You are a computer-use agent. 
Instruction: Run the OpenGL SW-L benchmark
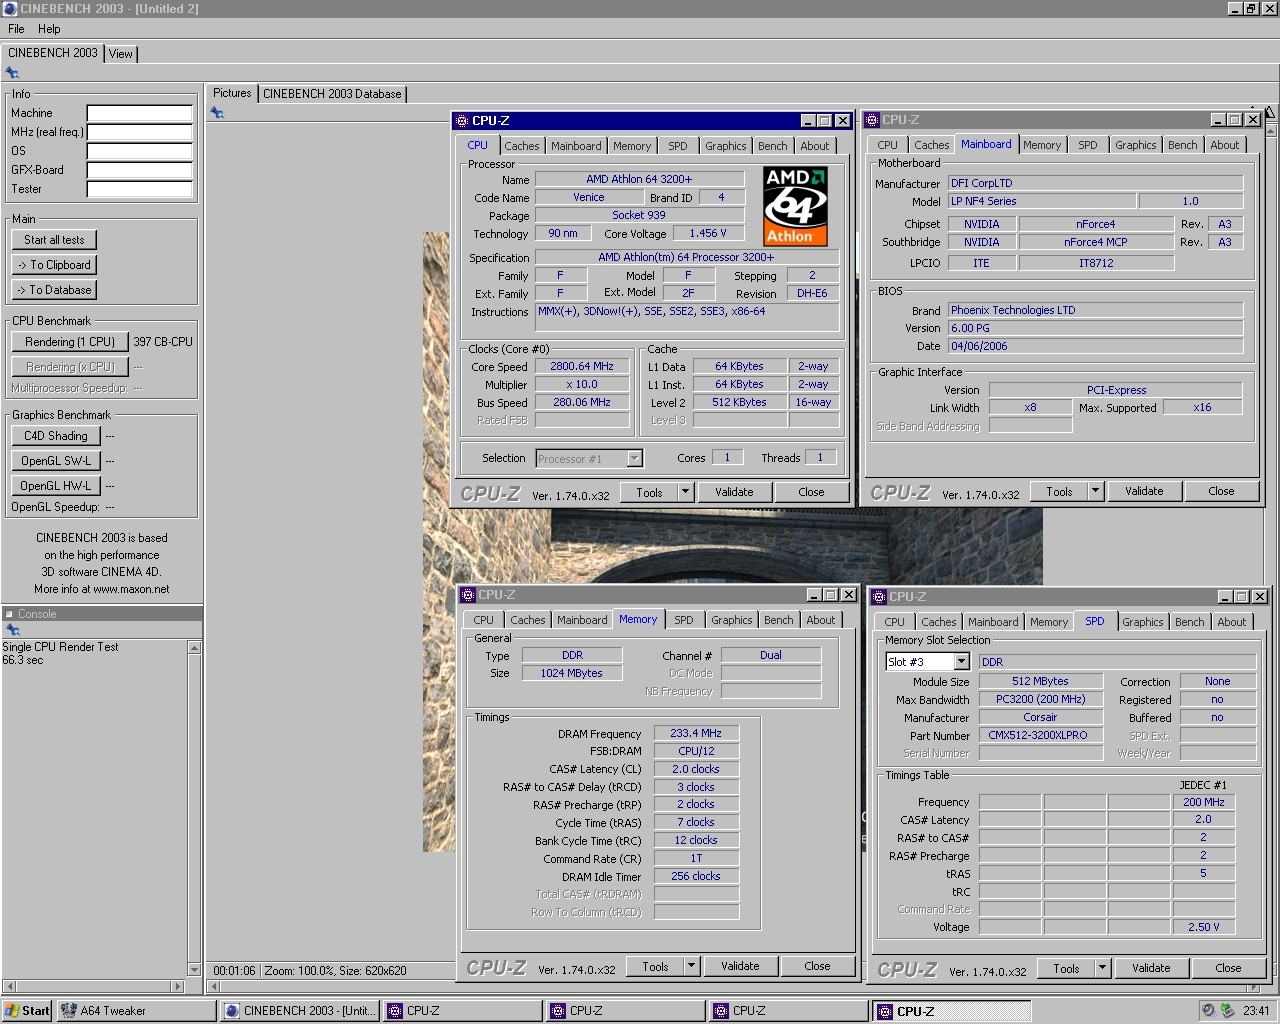point(56,461)
